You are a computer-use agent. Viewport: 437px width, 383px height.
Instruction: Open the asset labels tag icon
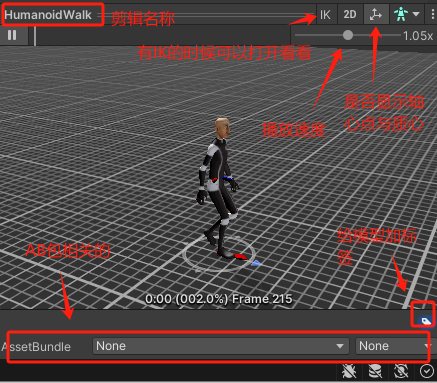click(425, 321)
